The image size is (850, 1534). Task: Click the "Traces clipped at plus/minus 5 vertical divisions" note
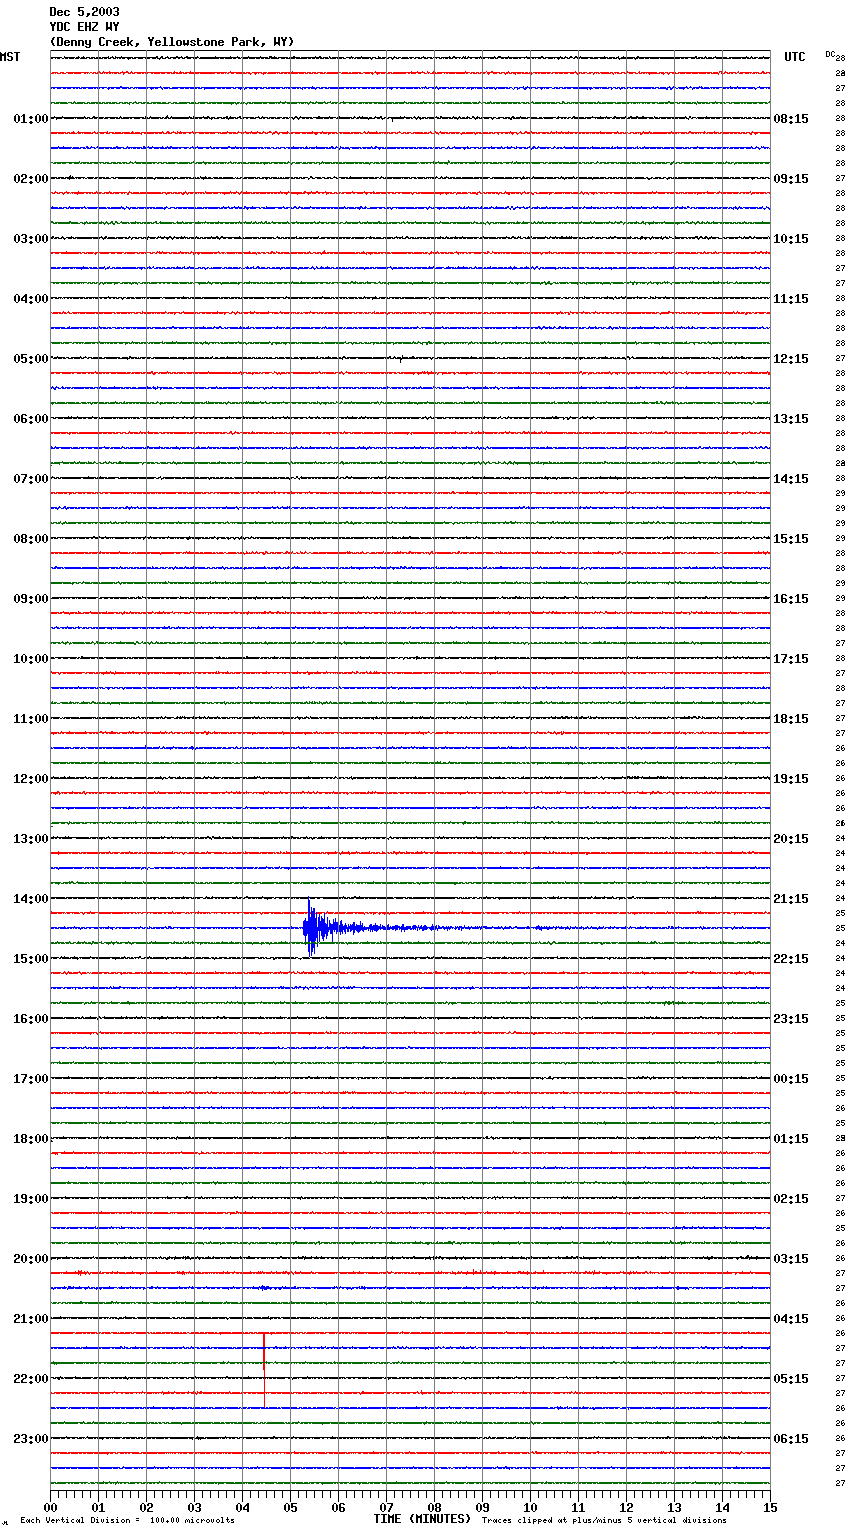(604, 1521)
